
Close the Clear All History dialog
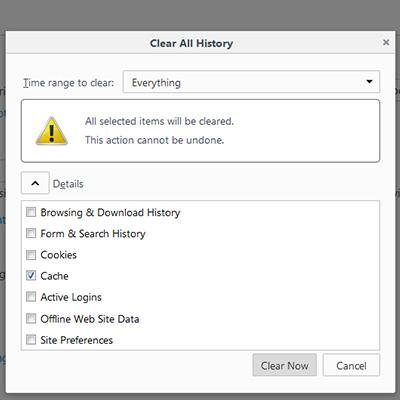click(x=386, y=43)
